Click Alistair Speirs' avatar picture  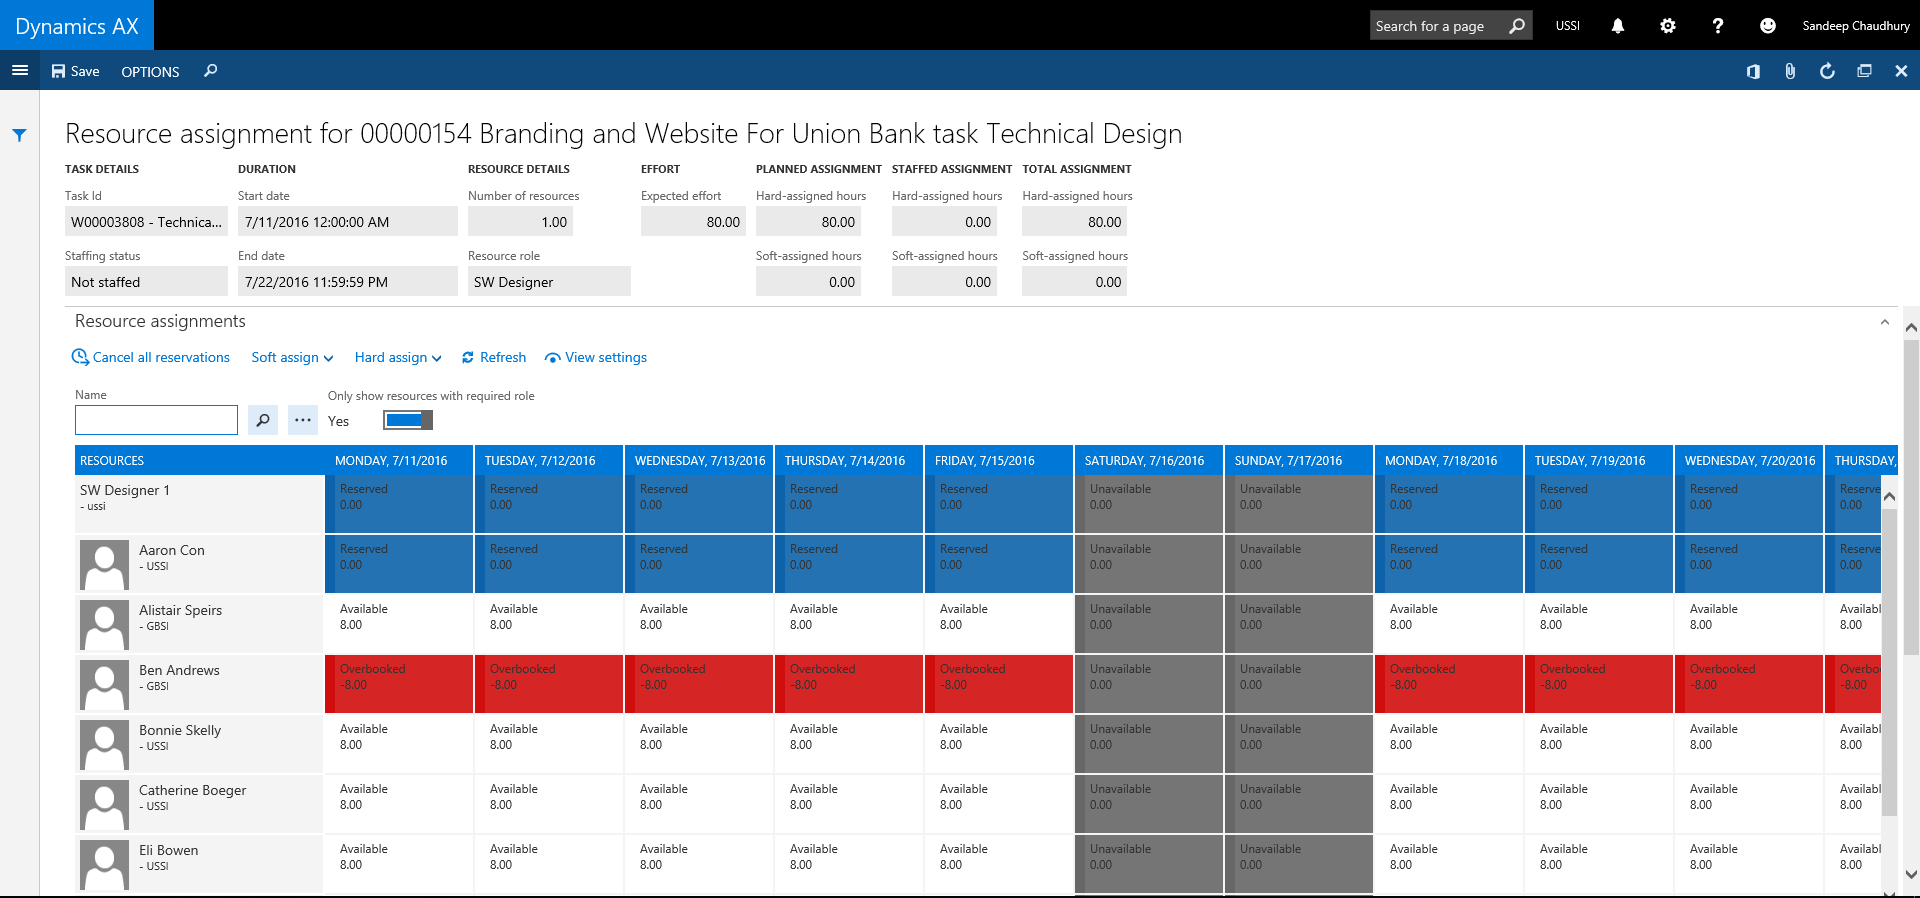(104, 624)
